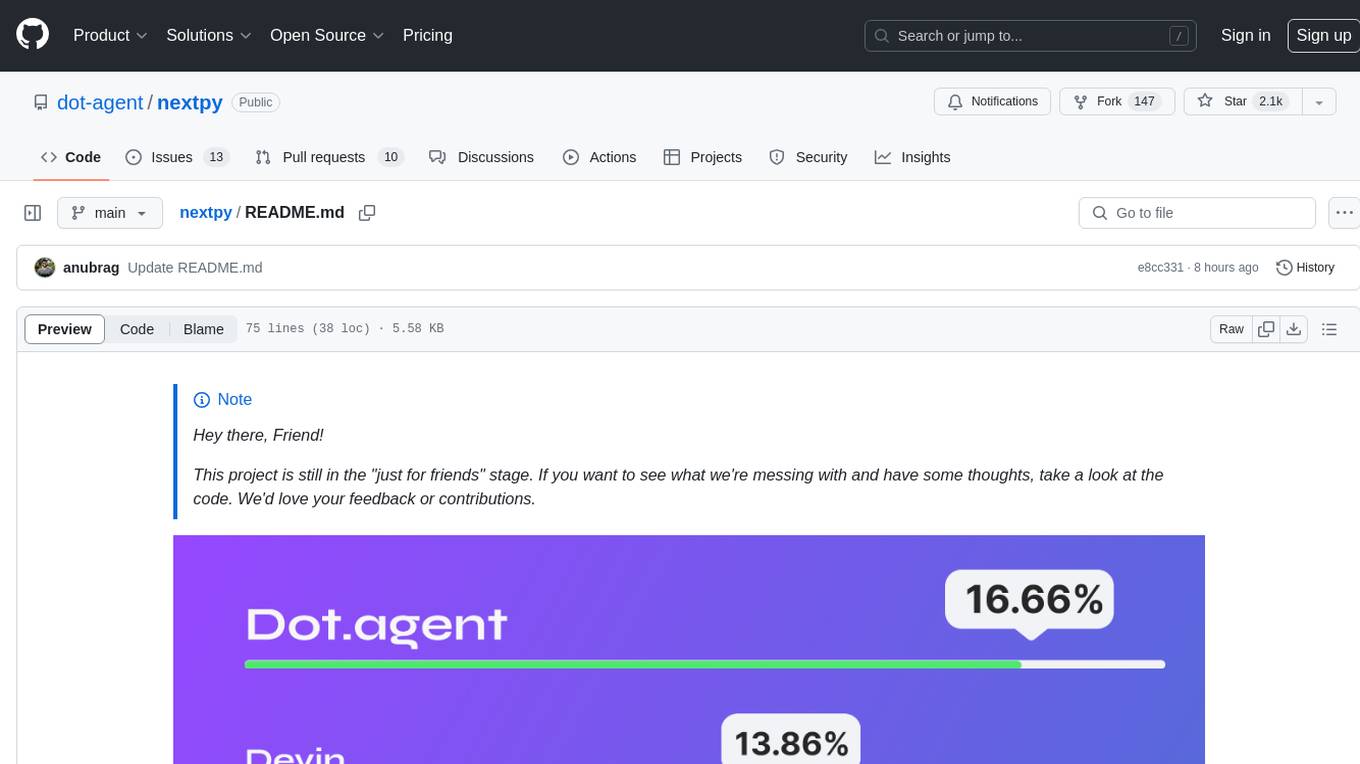Switch to the Projects tab
Image resolution: width=1360 pixels, height=764 pixels.
[x=703, y=157]
